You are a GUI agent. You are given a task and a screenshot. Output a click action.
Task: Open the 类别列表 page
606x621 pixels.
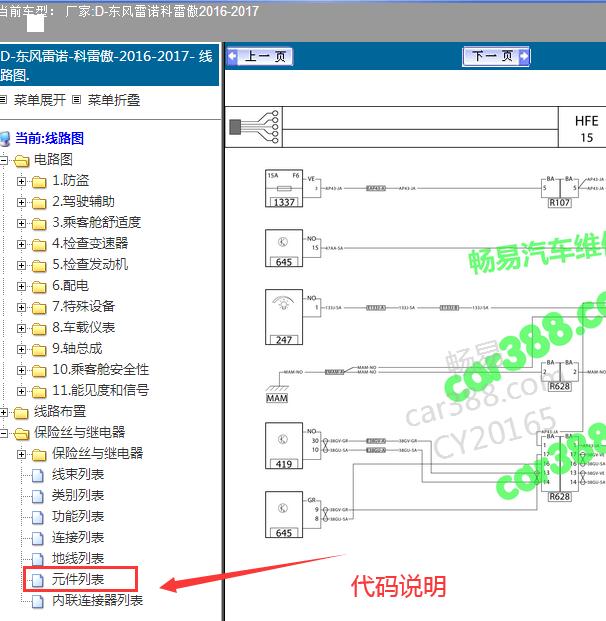78,495
